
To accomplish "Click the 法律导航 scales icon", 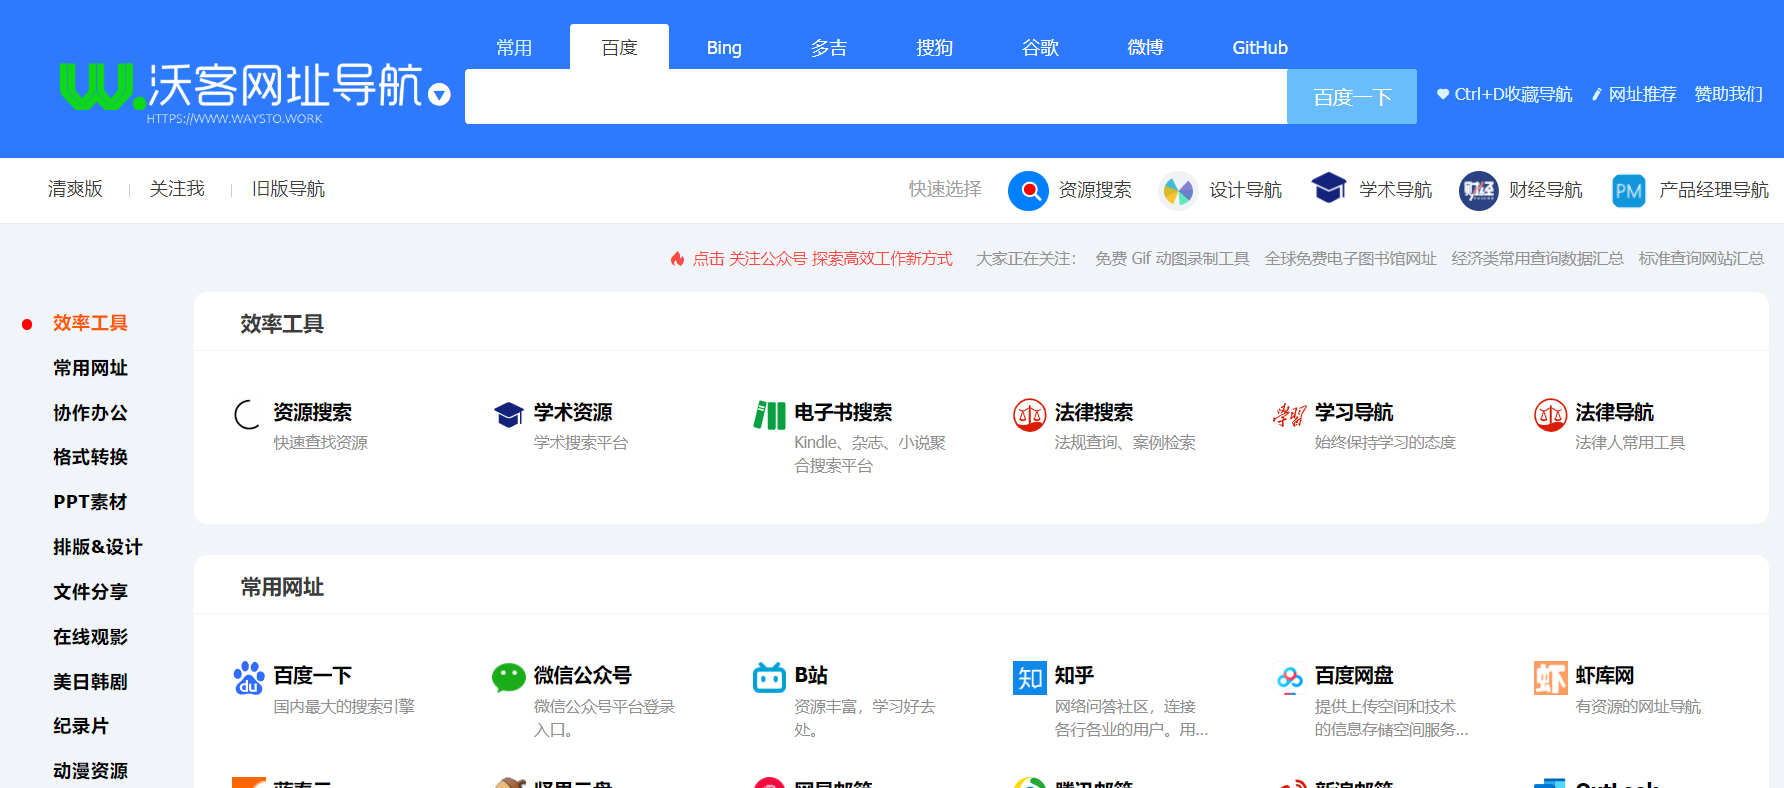I will (1551, 414).
